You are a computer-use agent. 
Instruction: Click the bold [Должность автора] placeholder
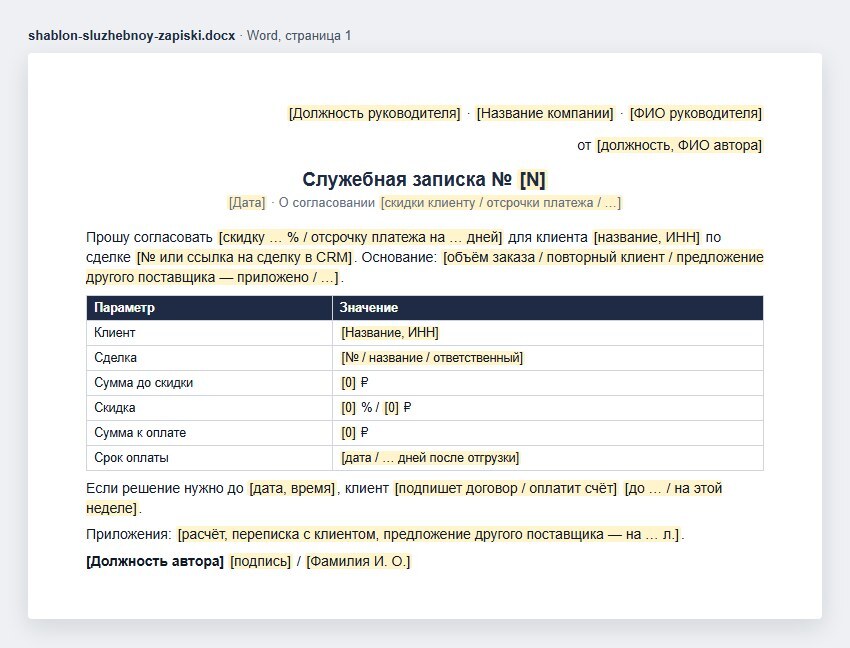(x=155, y=561)
